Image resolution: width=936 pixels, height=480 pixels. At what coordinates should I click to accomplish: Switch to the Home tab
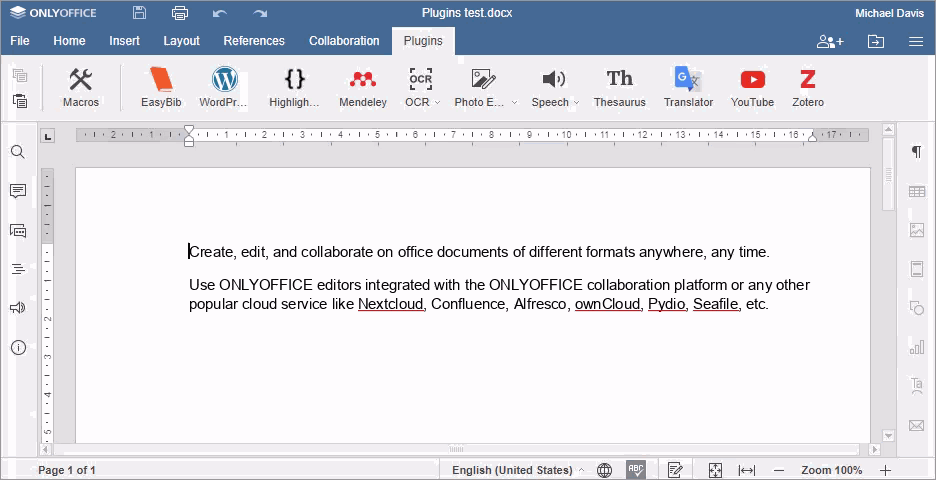[69, 41]
